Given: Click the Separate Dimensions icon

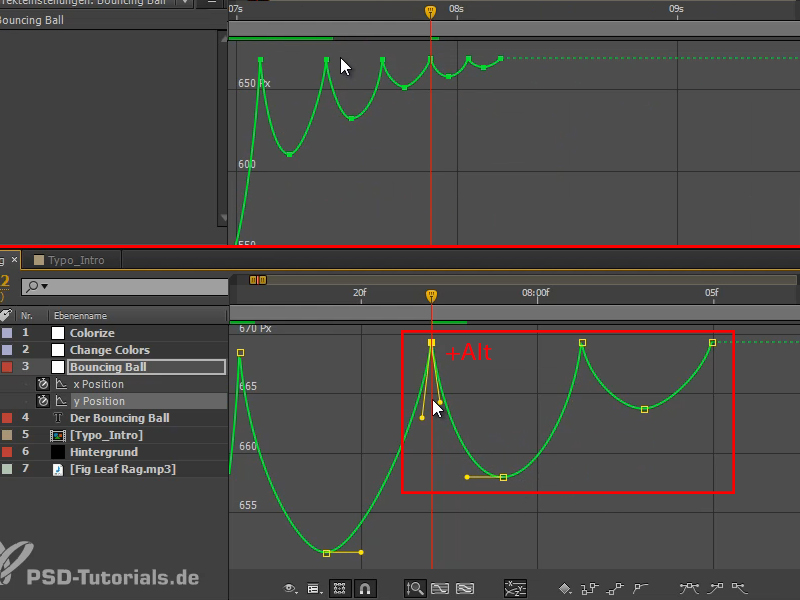Looking at the screenshot, I should point(514,588).
